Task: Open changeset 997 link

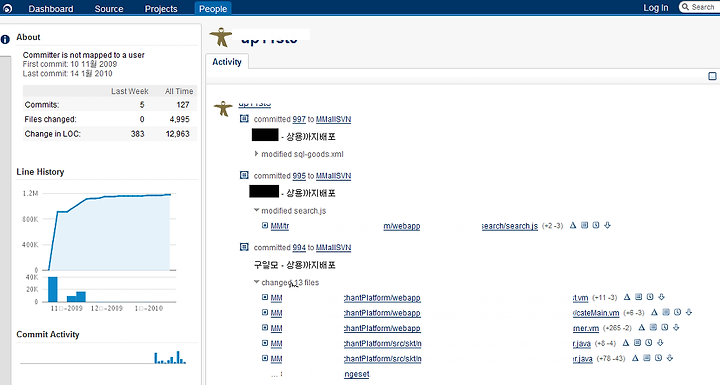Action: pyautogui.click(x=299, y=119)
